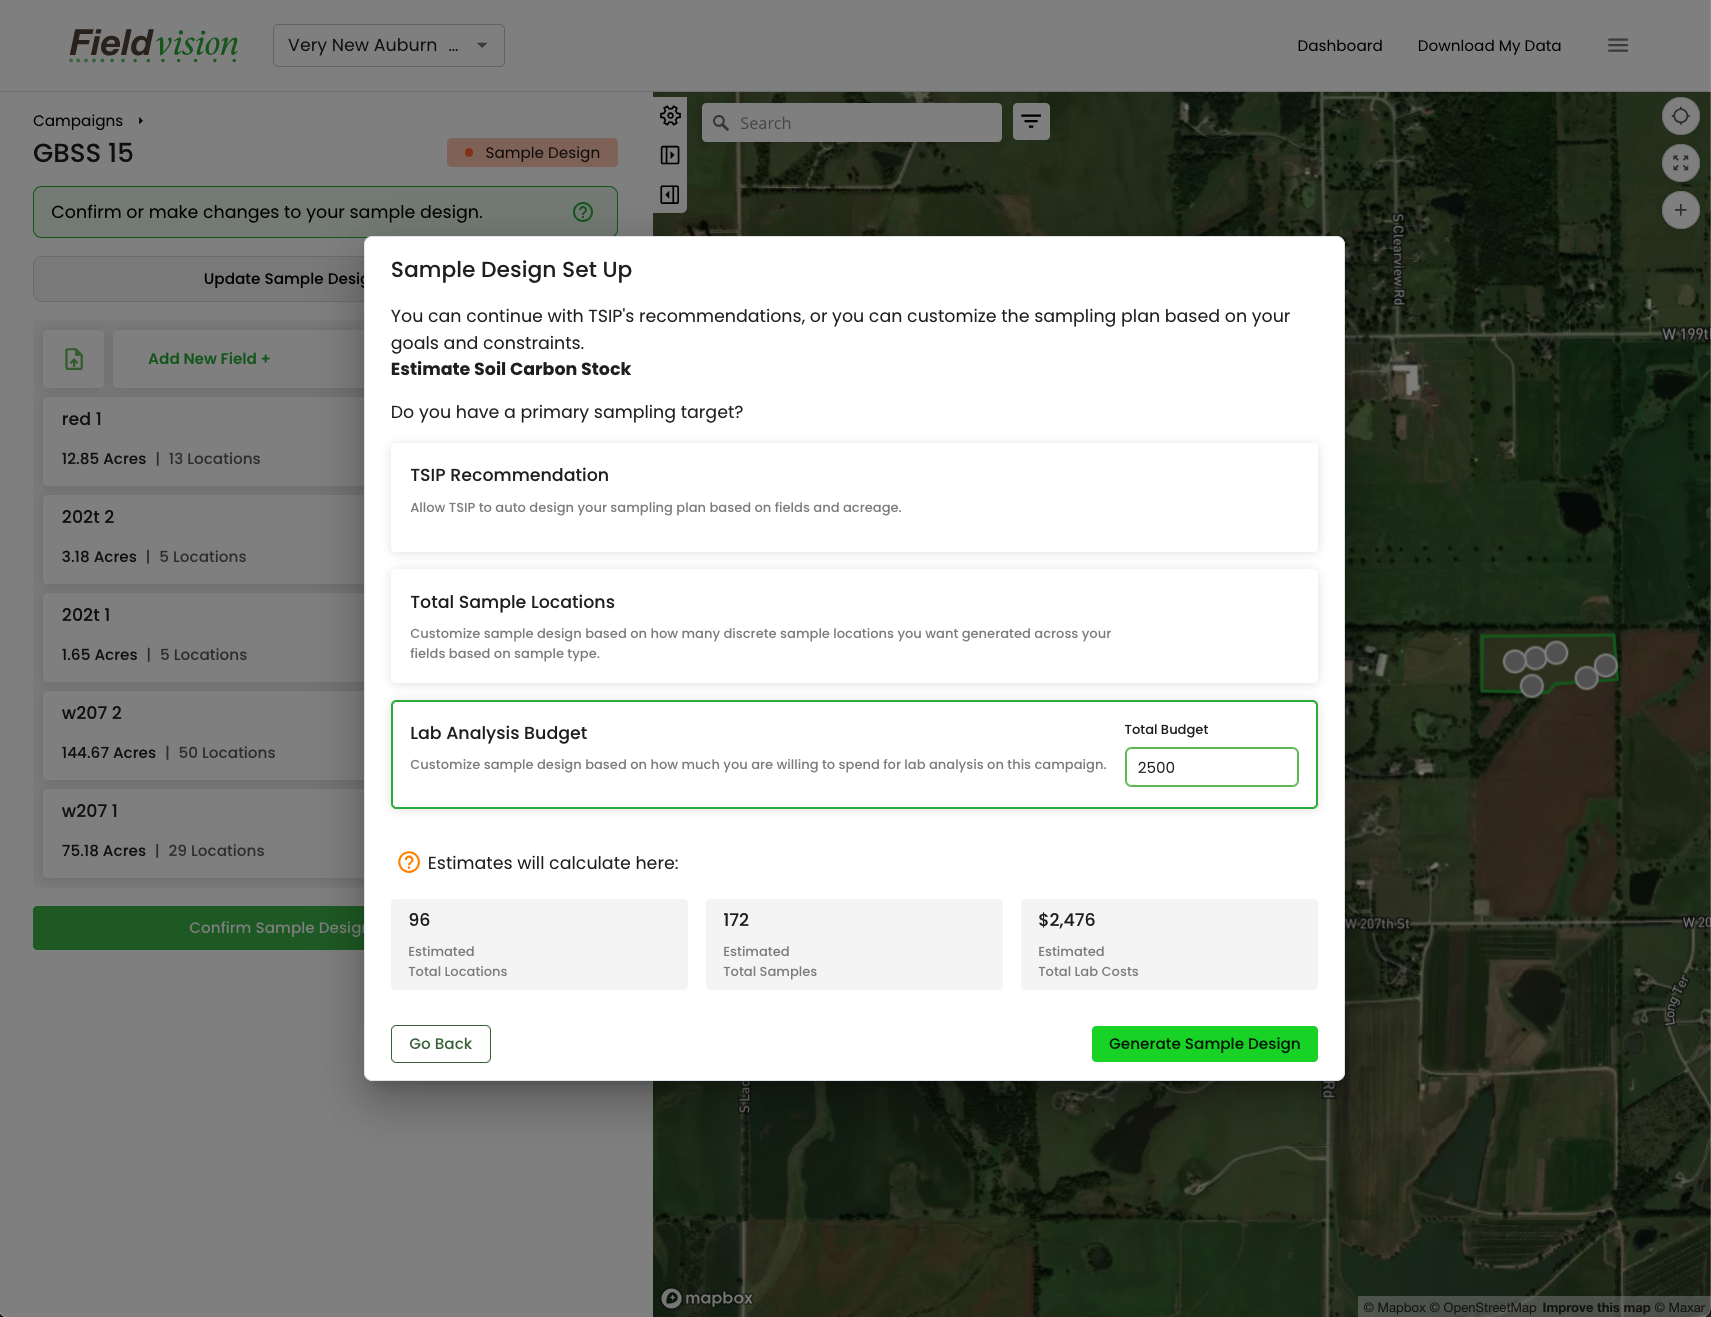Select the TSIP Recommendation option
Viewport: 1711px width, 1317px height.
tap(854, 496)
